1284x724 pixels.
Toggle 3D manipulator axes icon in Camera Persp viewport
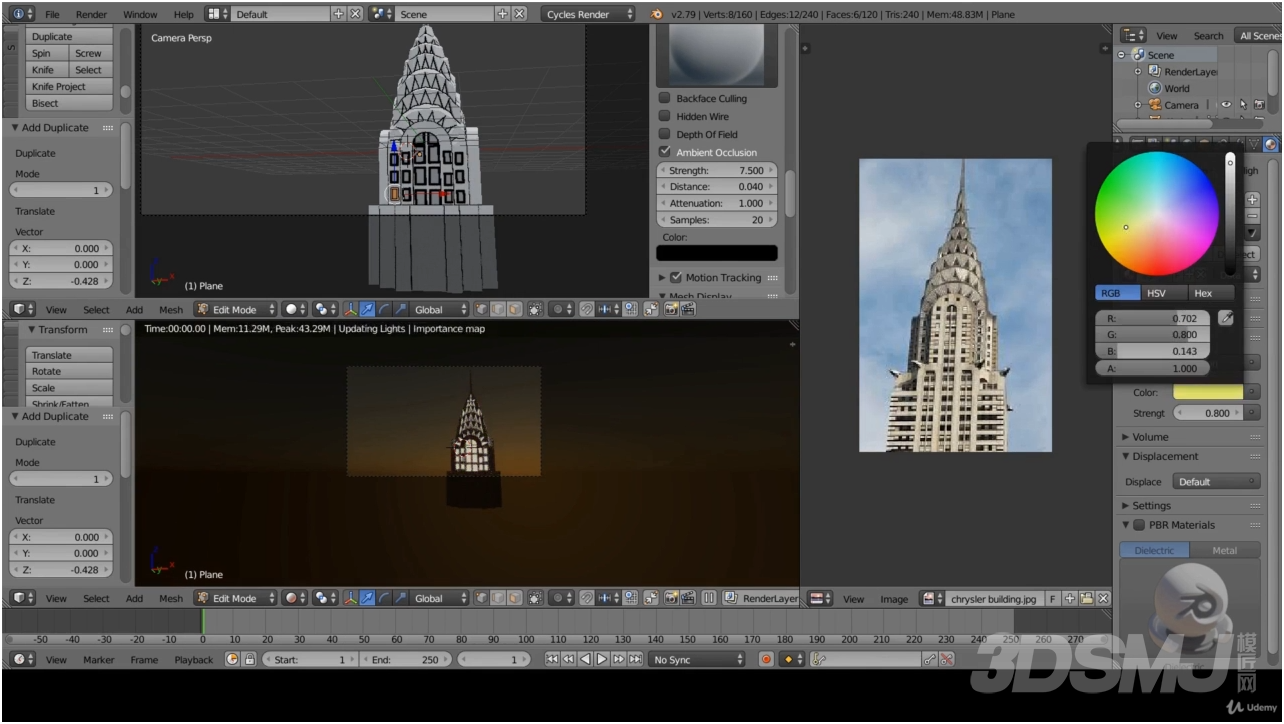point(350,310)
